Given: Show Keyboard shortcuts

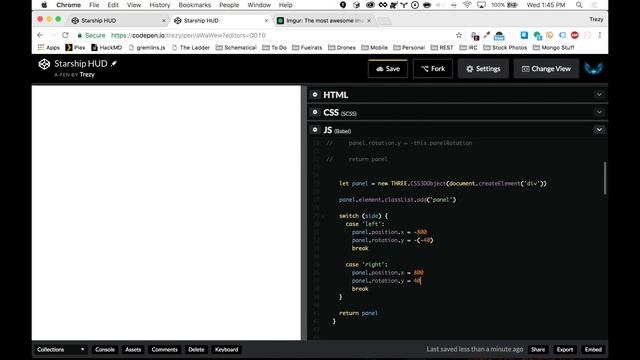Looking at the screenshot, I should coord(227,349).
